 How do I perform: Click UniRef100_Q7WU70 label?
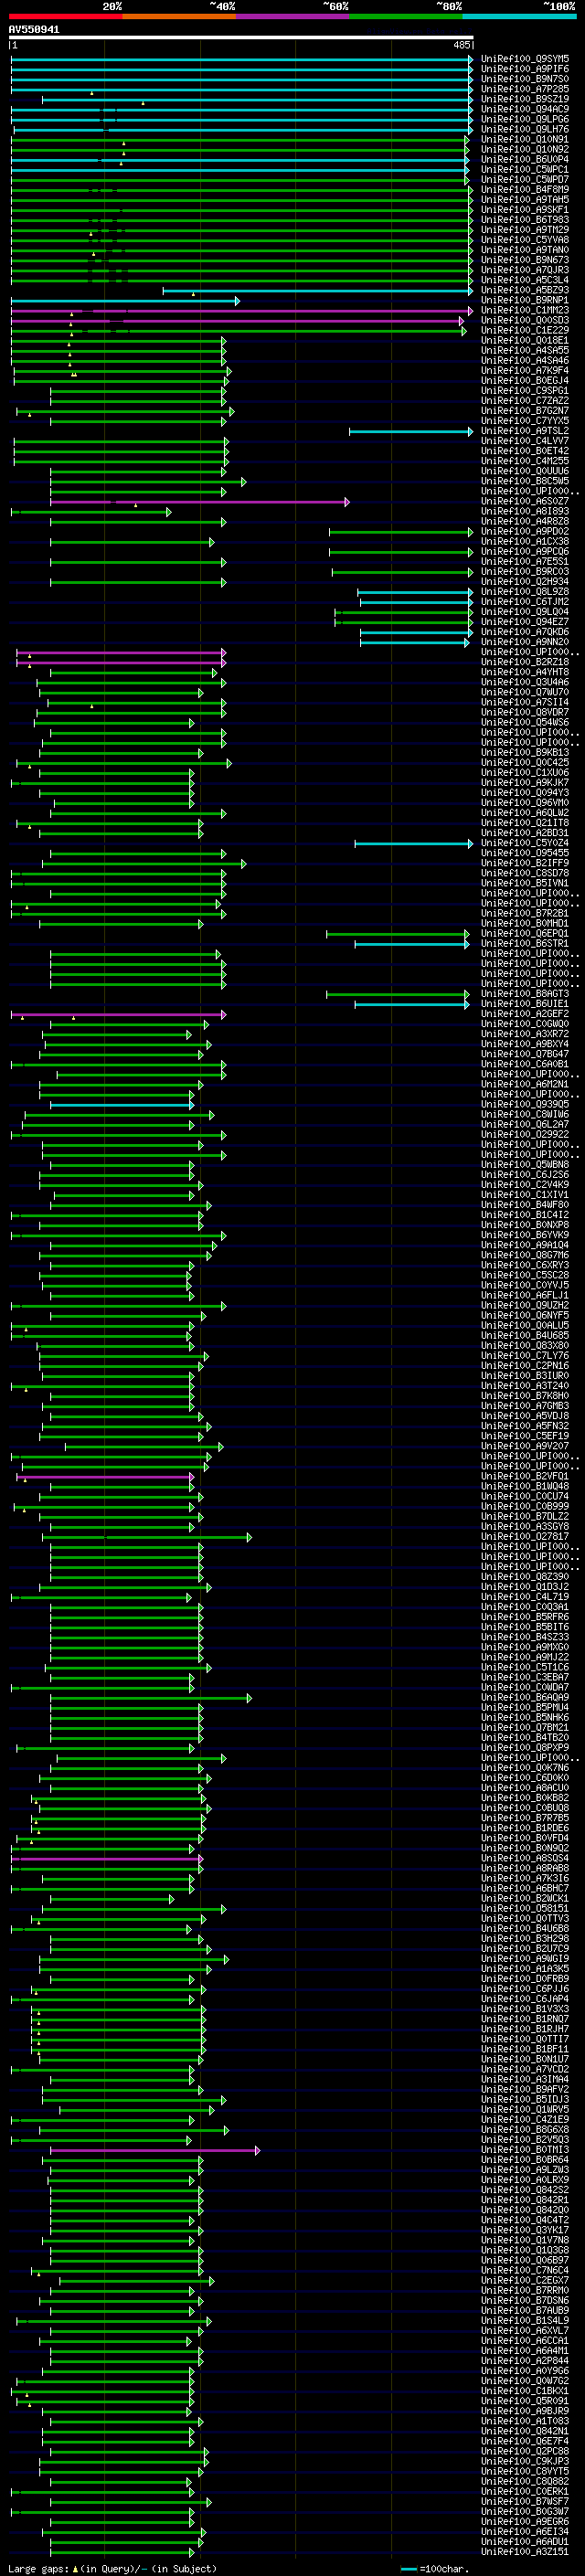[525, 692]
